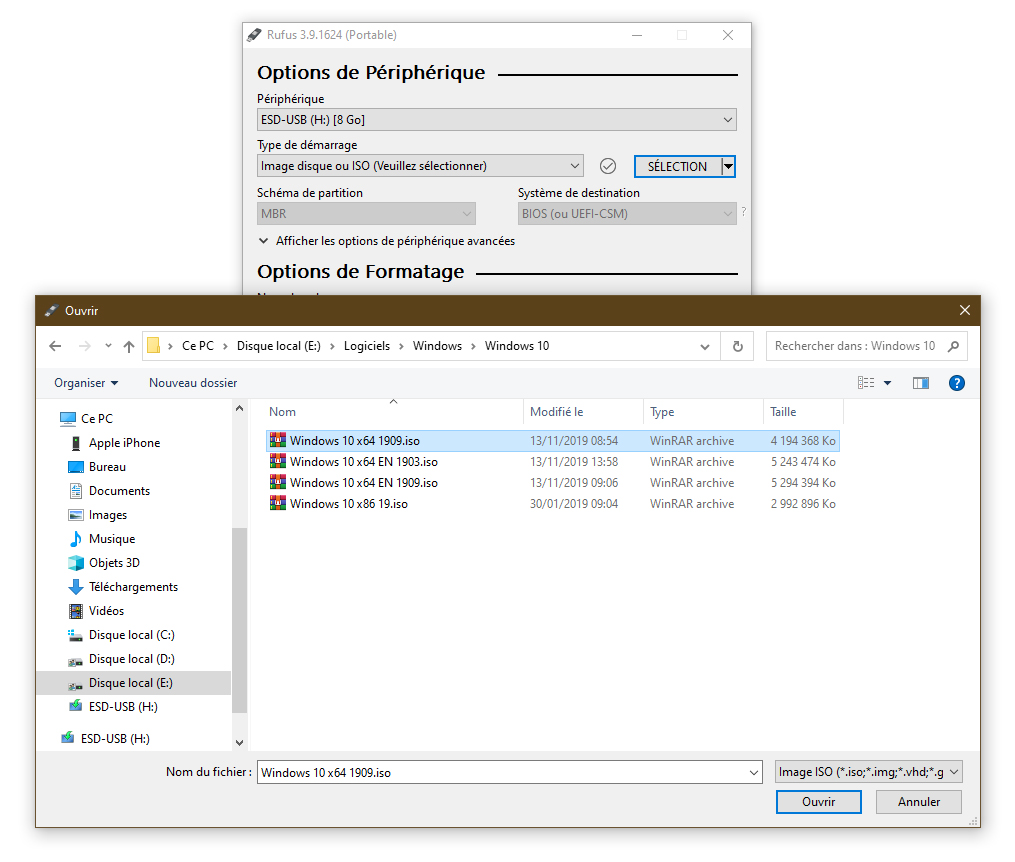Open the help question mark icon
The image size is (1015, 862).
tap(956, 383)
